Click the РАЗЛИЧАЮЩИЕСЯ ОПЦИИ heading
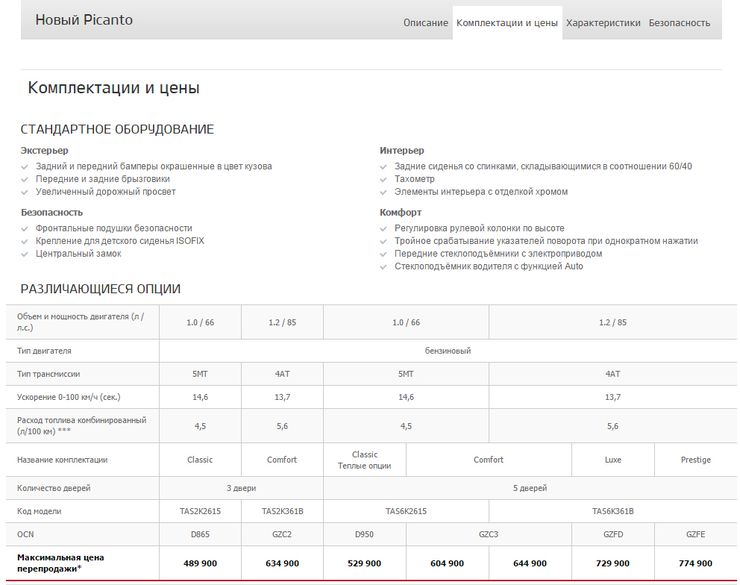Image resolution: width=740 pixels, height=585 pixels. [101, 289]
